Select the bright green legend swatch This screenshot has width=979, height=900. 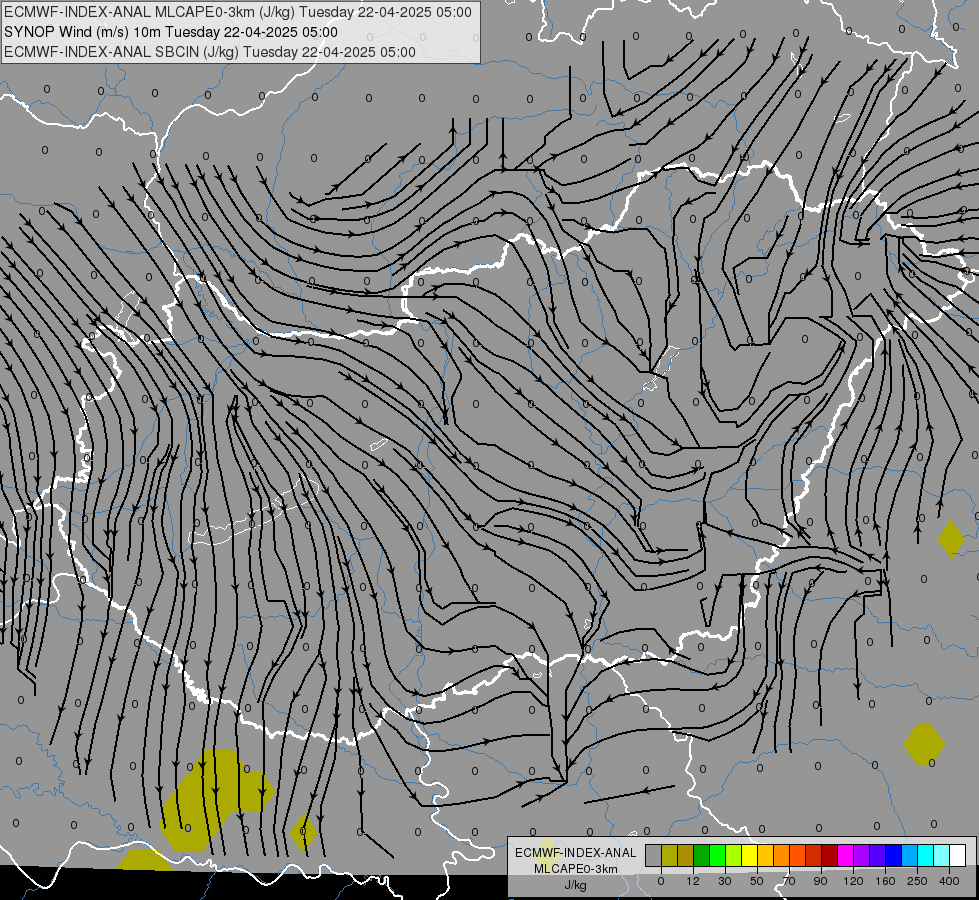717,855
